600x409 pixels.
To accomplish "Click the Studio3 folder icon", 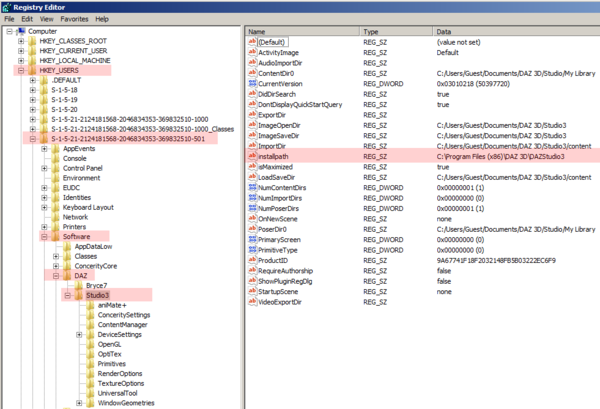I will tap(79, 295).
